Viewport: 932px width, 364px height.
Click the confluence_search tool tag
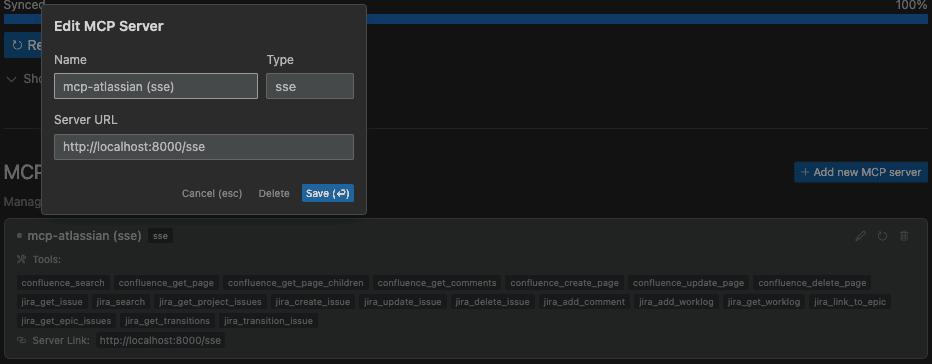[x=63, y=283]
